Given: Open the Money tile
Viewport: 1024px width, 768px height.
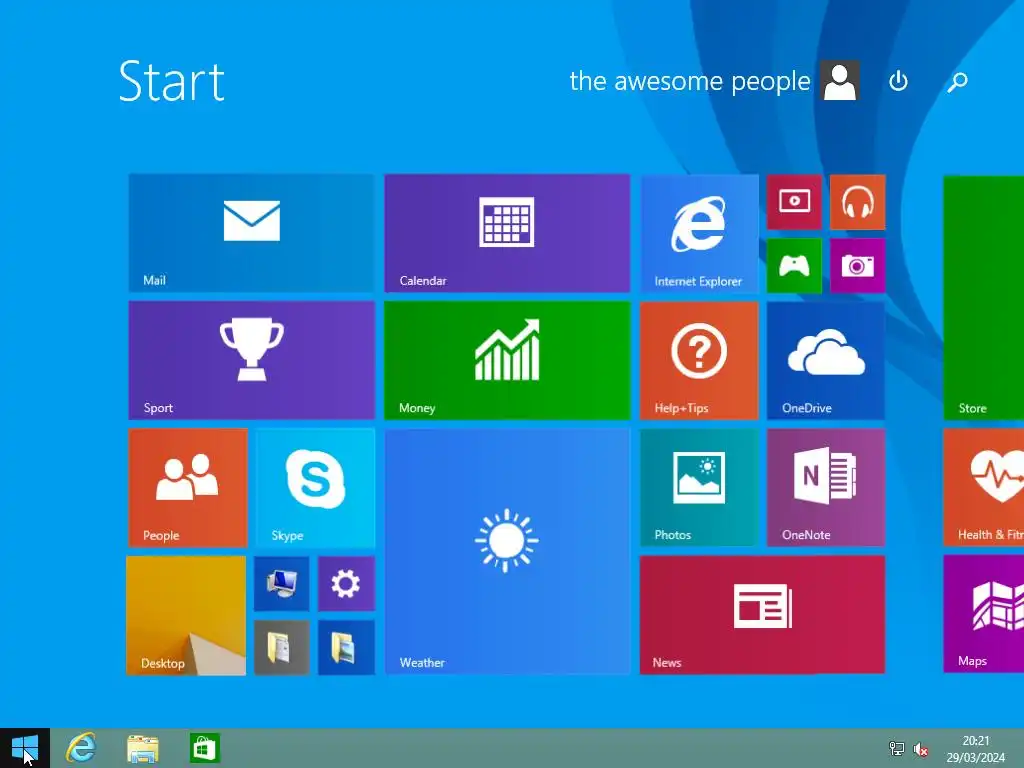Looking at the screenshot, I should [x=507, y=360].
